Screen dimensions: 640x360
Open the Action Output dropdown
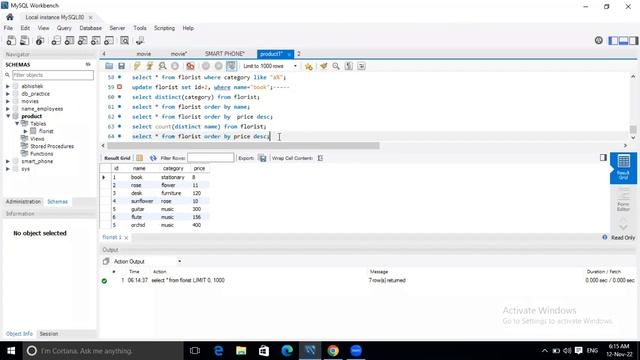point(147,261)
